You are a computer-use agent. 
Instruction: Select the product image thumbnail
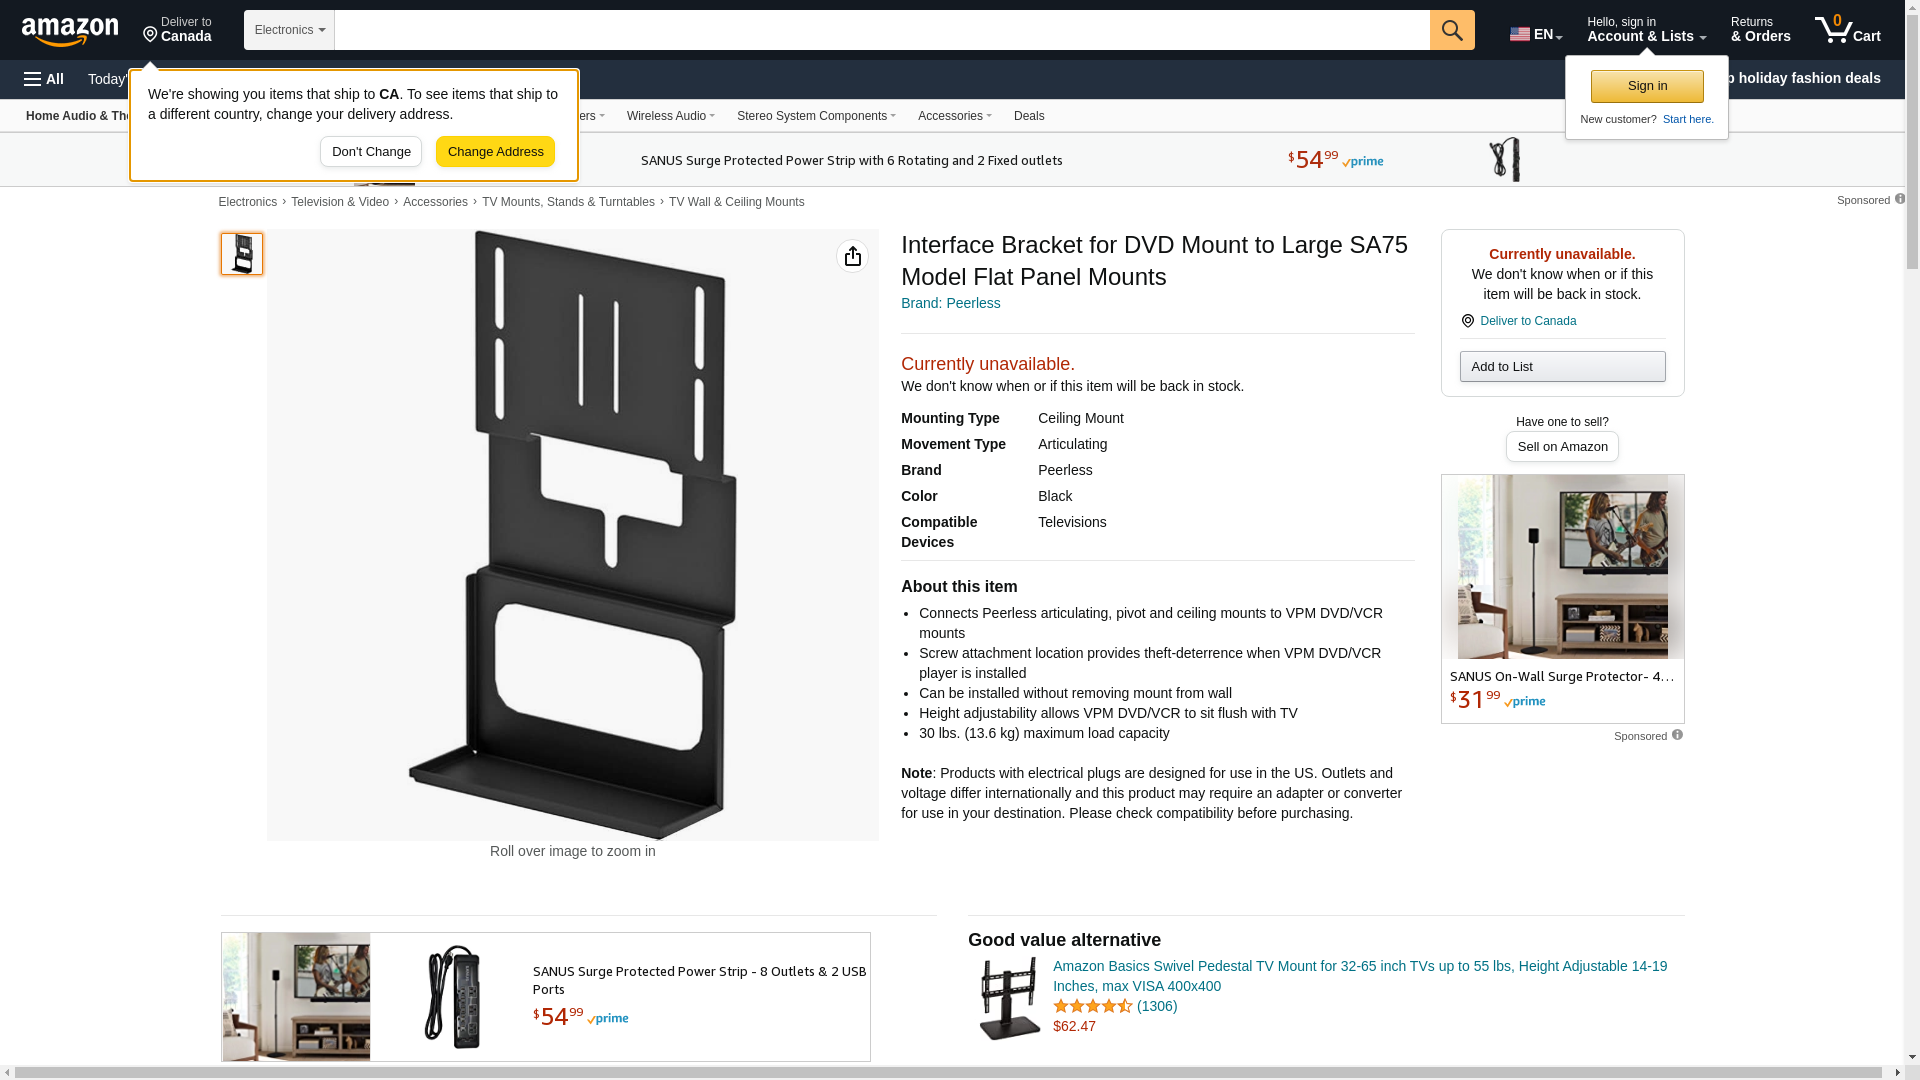click(242, 254)
